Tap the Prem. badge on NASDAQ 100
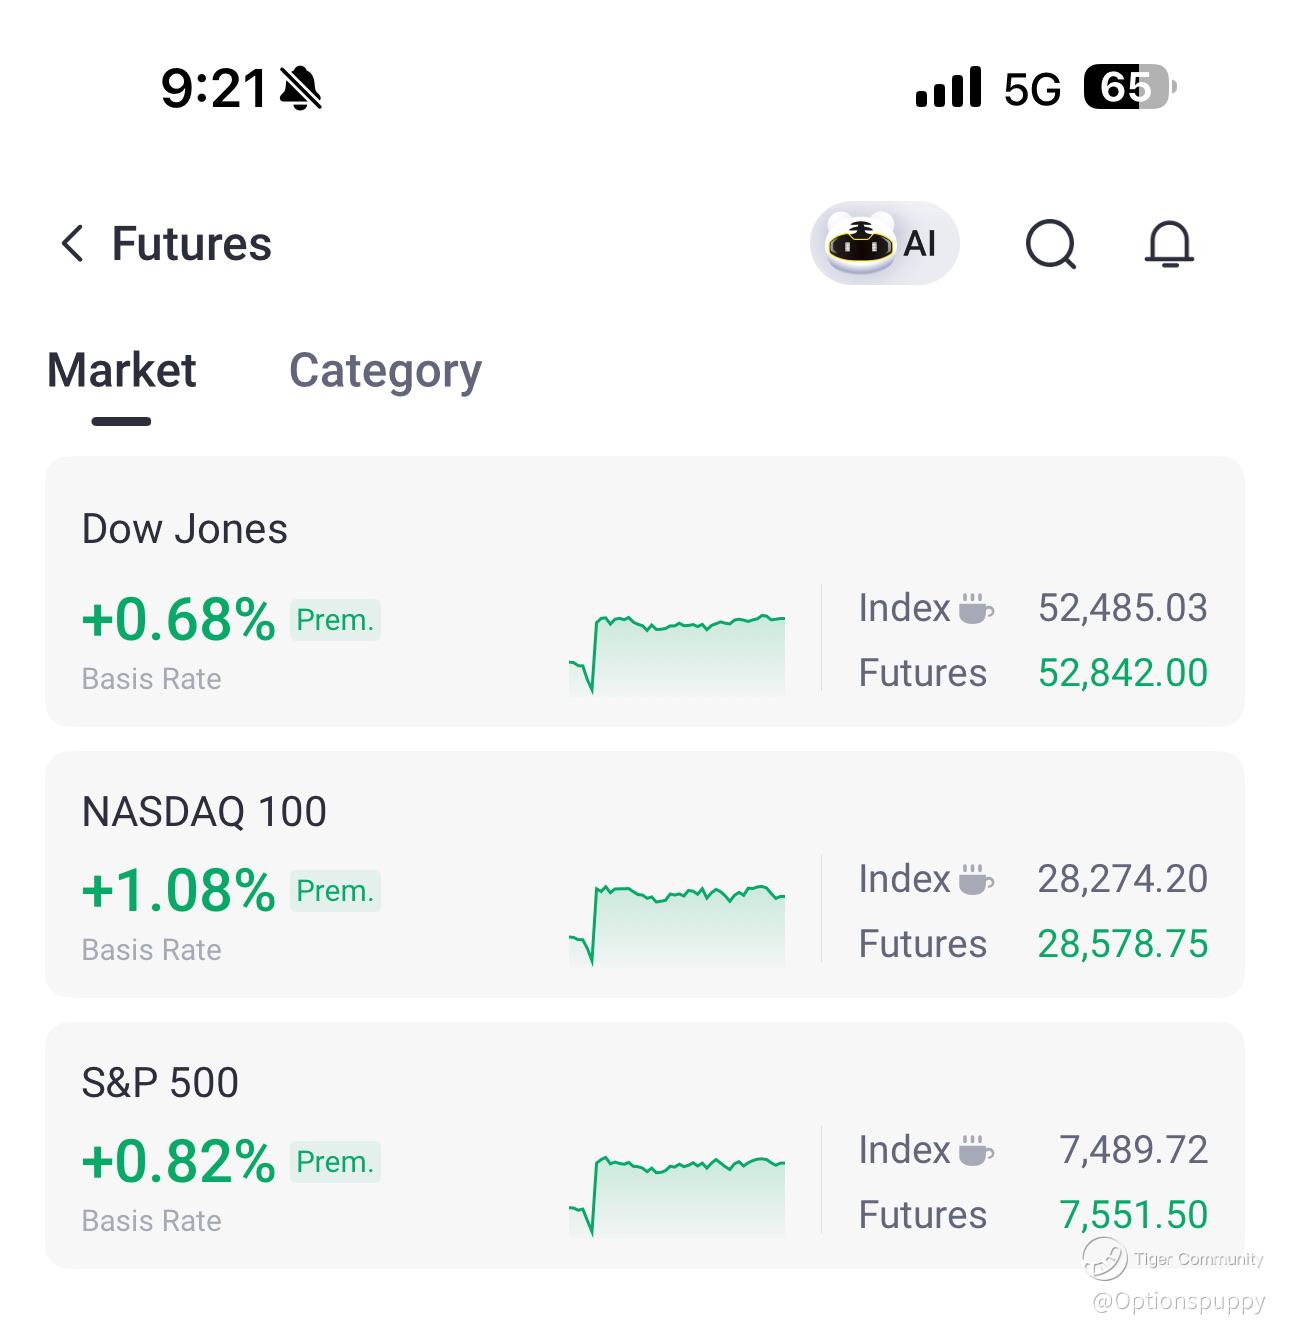 [335, 891]
